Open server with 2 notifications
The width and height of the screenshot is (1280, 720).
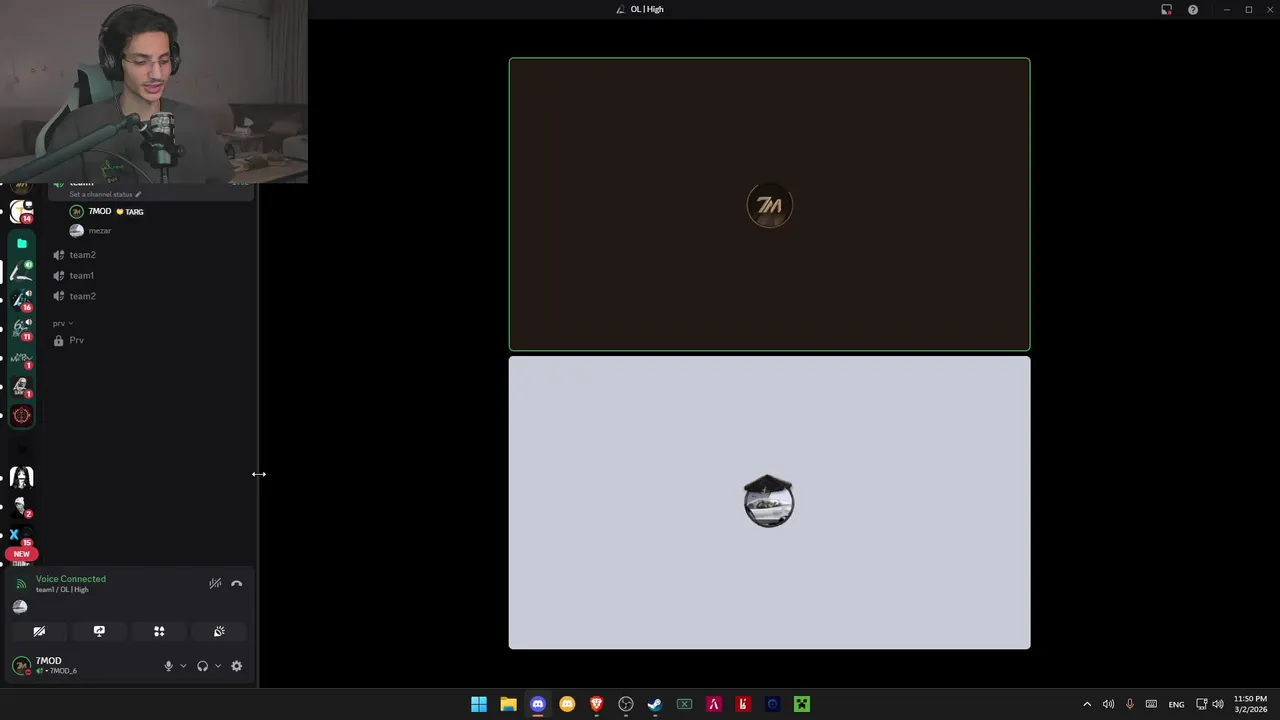point(21,507)
